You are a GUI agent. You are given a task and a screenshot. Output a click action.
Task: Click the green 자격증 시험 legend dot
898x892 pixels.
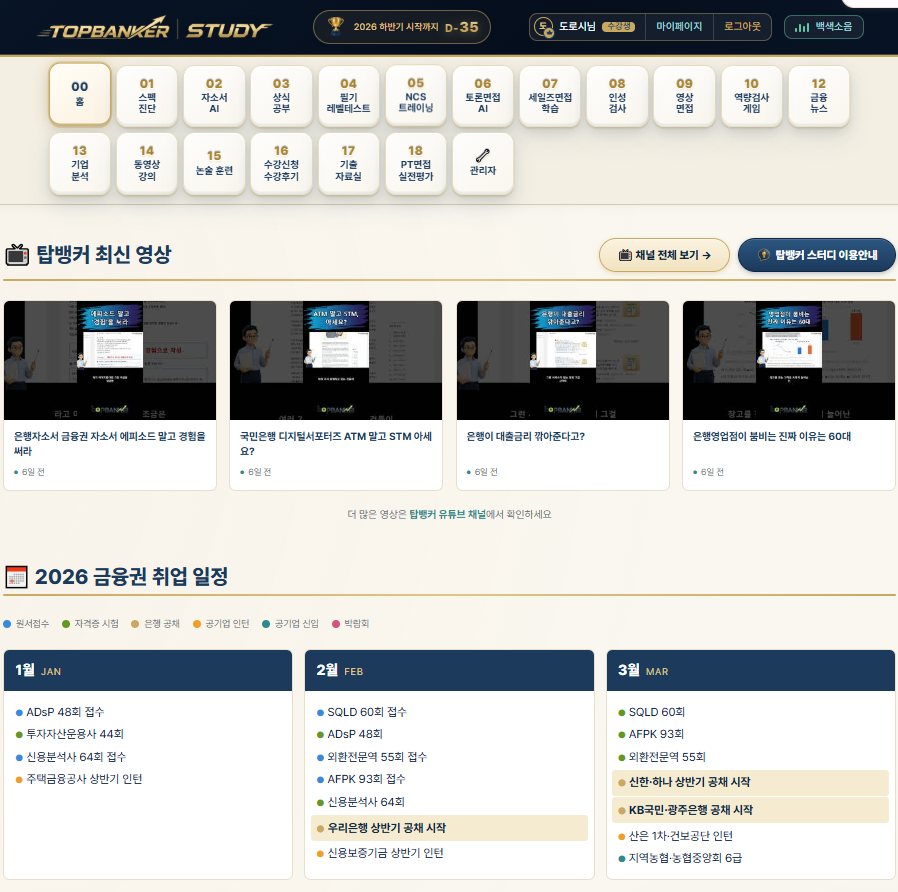point(66,624)
